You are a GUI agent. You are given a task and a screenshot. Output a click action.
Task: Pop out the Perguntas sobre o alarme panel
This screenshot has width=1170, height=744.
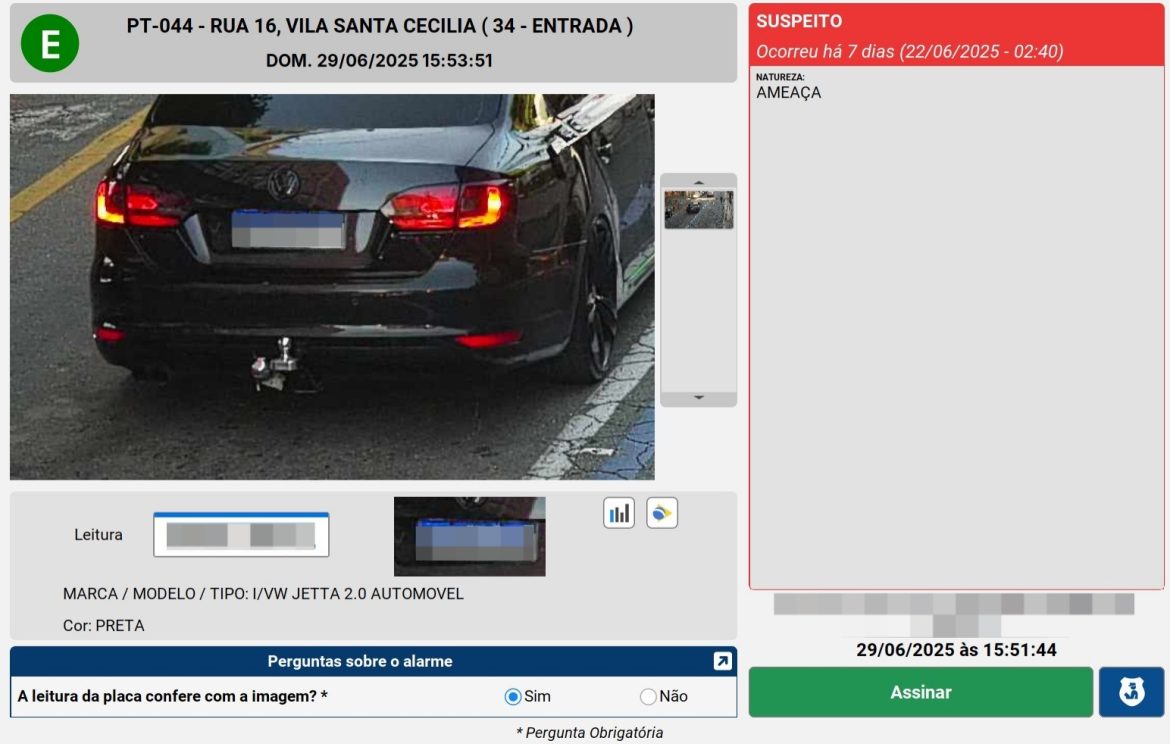tap(722, 661)
